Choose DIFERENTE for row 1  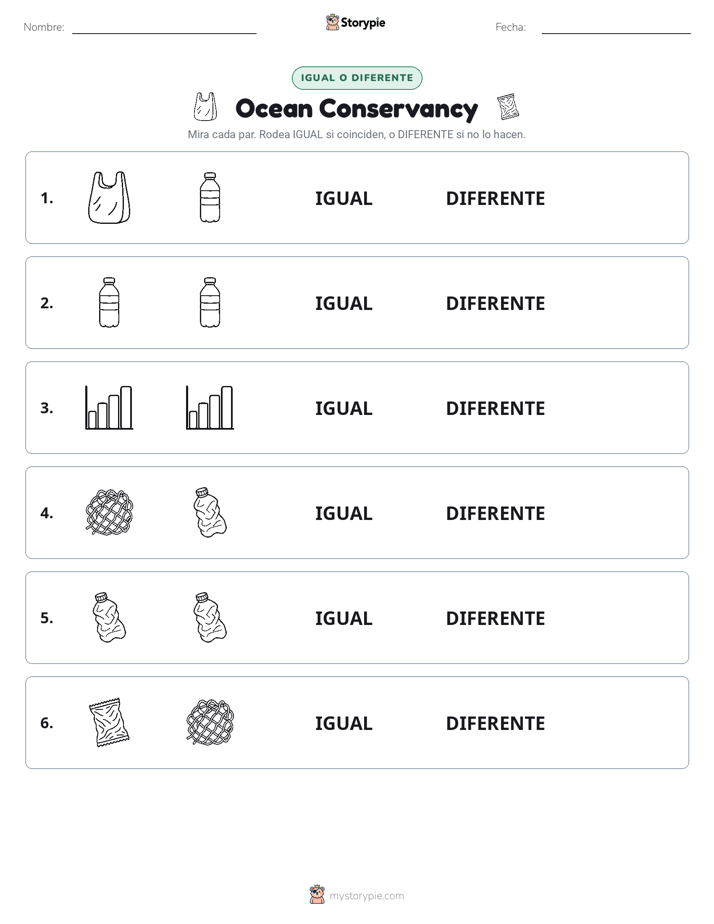coord(495,199)
